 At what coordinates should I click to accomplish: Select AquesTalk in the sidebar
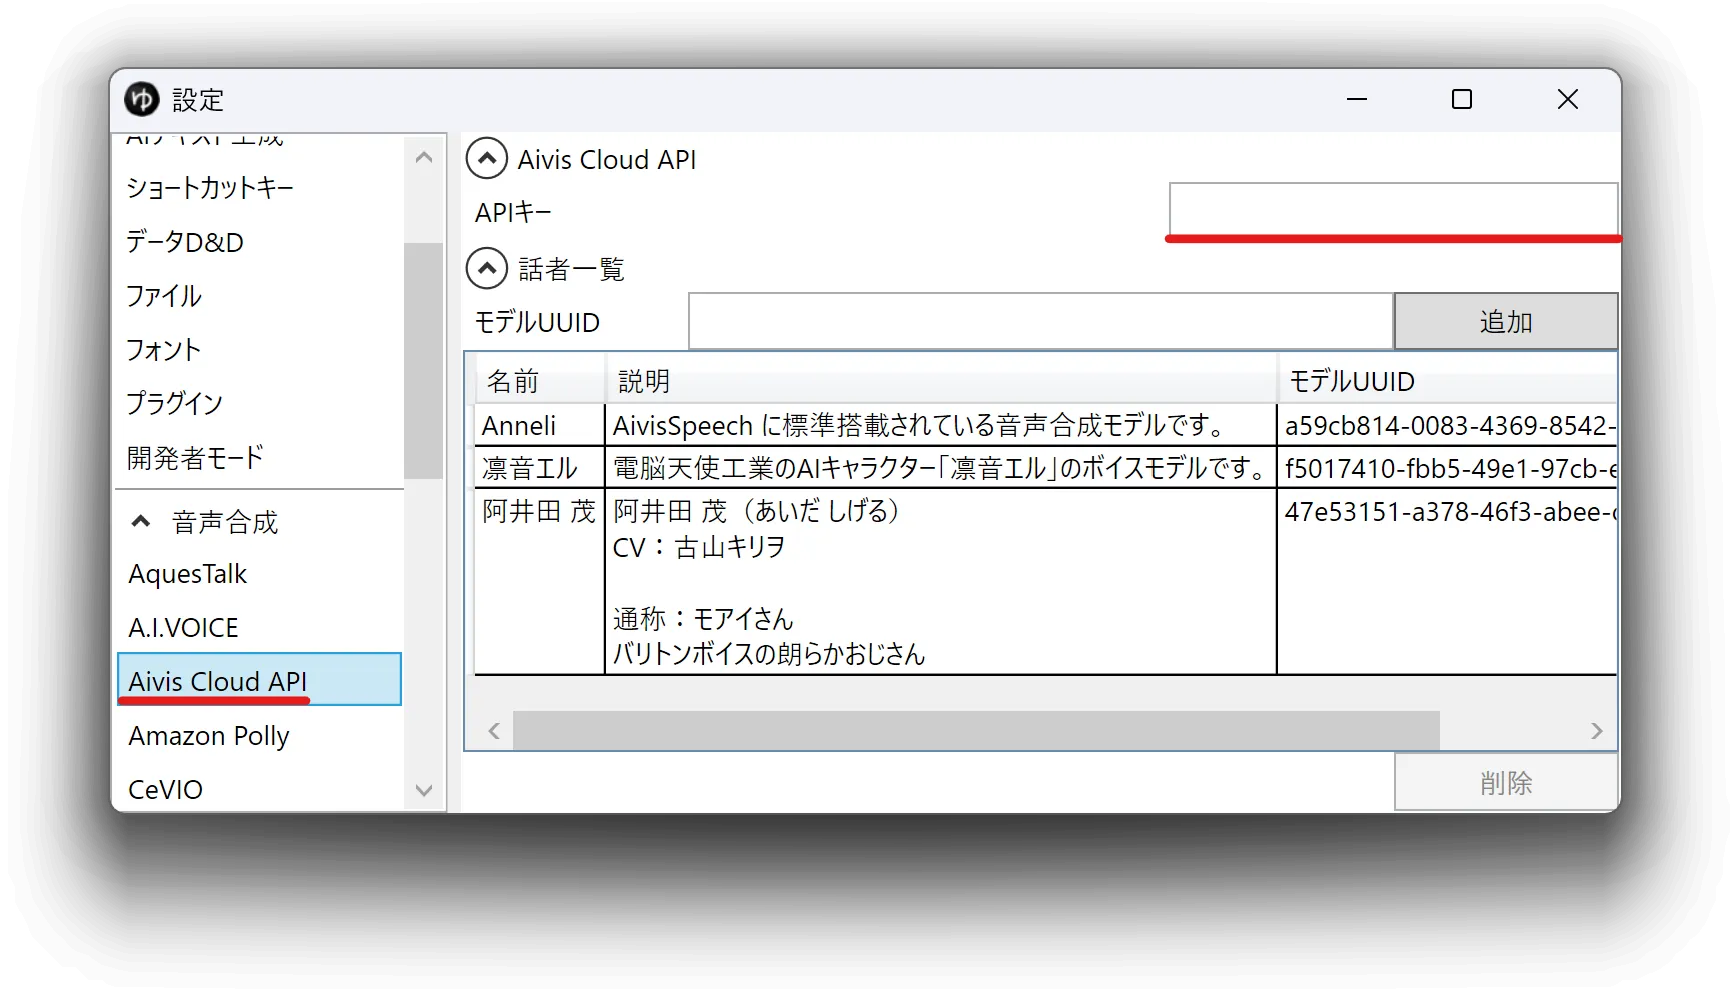(188, 574)
